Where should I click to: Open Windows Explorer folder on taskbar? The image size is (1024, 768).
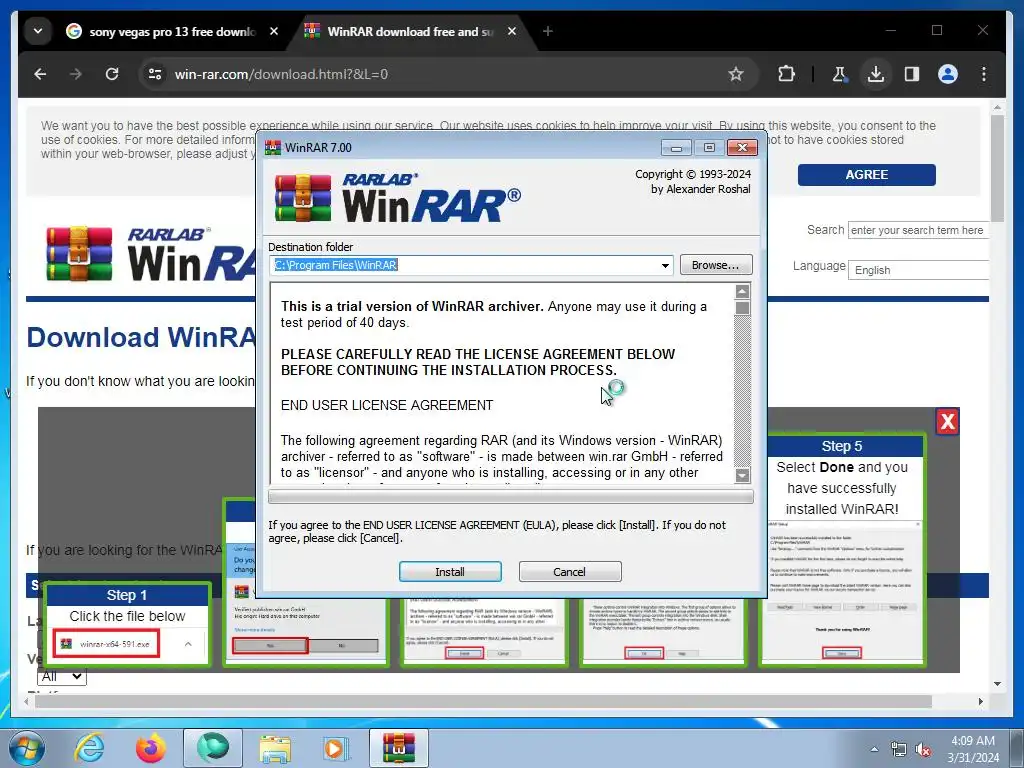pos(275,748)
